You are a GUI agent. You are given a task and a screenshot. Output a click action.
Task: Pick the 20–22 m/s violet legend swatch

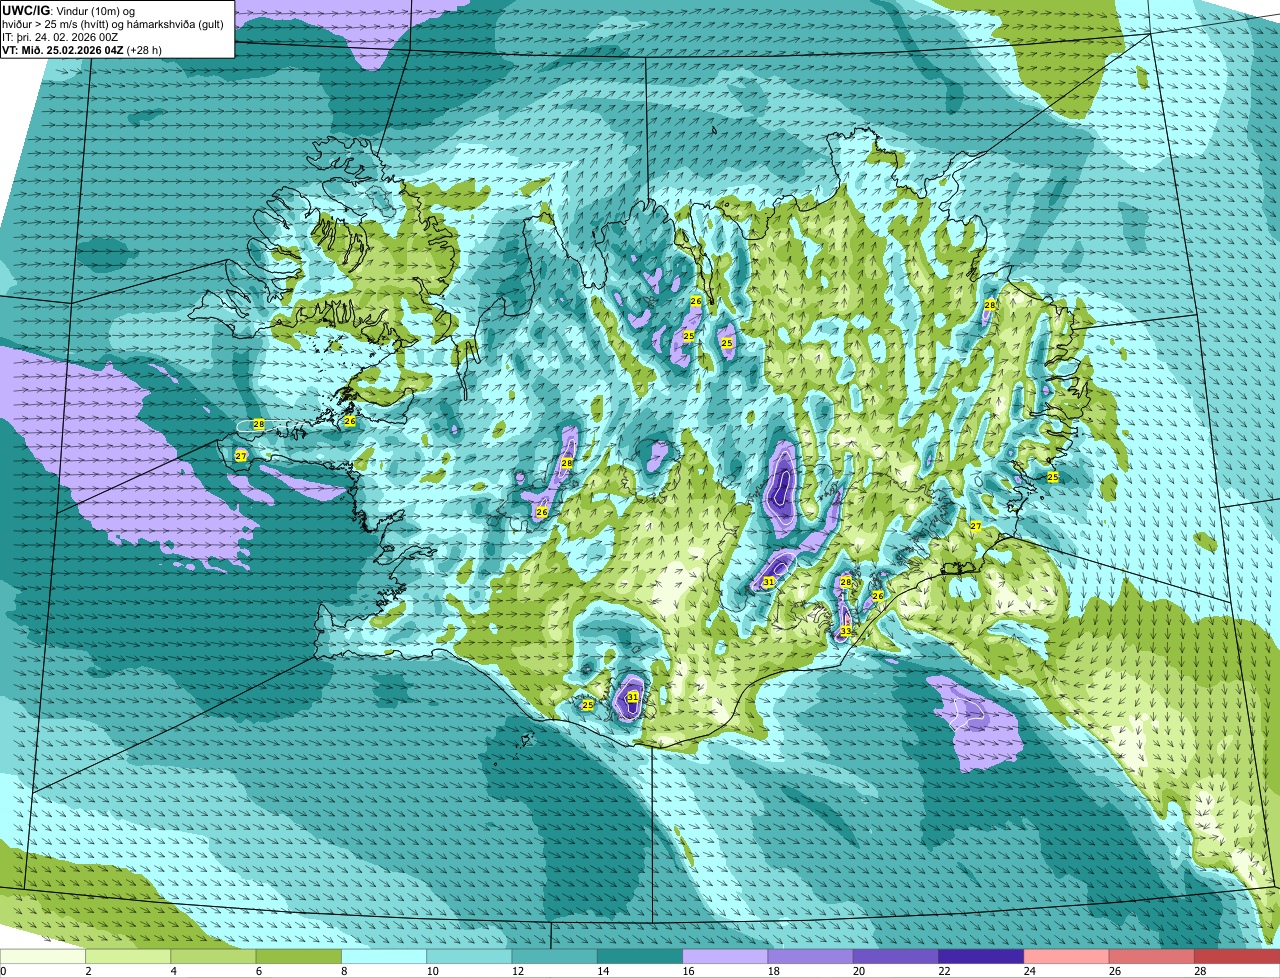[894, 956]
